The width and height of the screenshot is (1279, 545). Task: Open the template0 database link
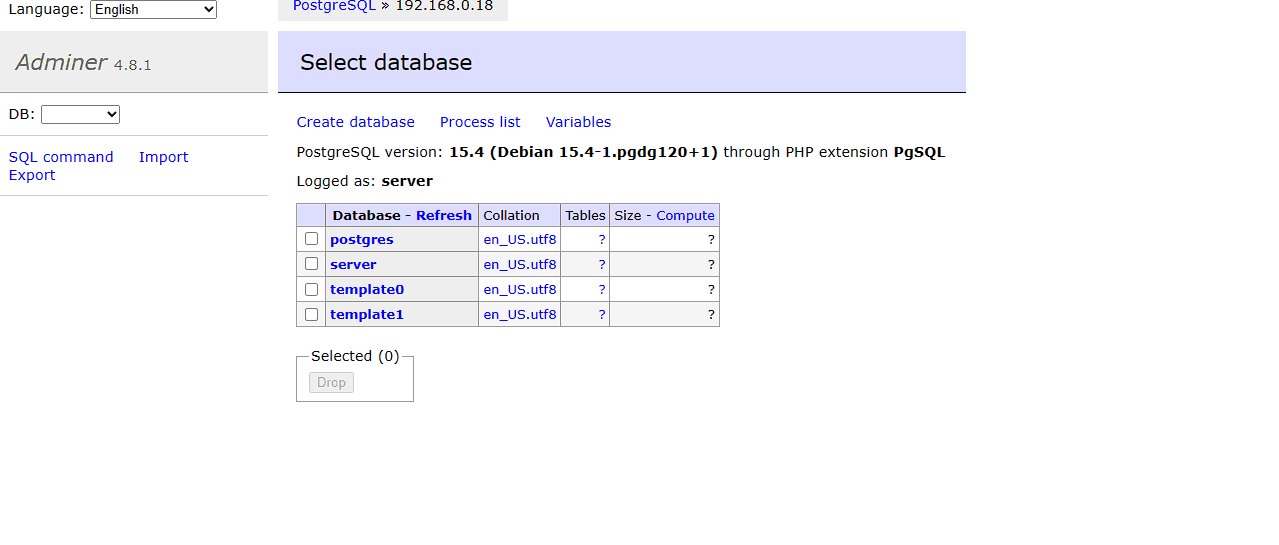click(366, 289)
